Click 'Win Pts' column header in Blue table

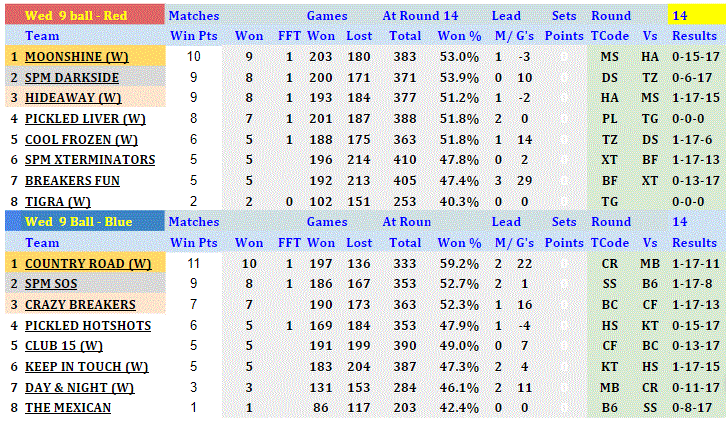[193, 243]
